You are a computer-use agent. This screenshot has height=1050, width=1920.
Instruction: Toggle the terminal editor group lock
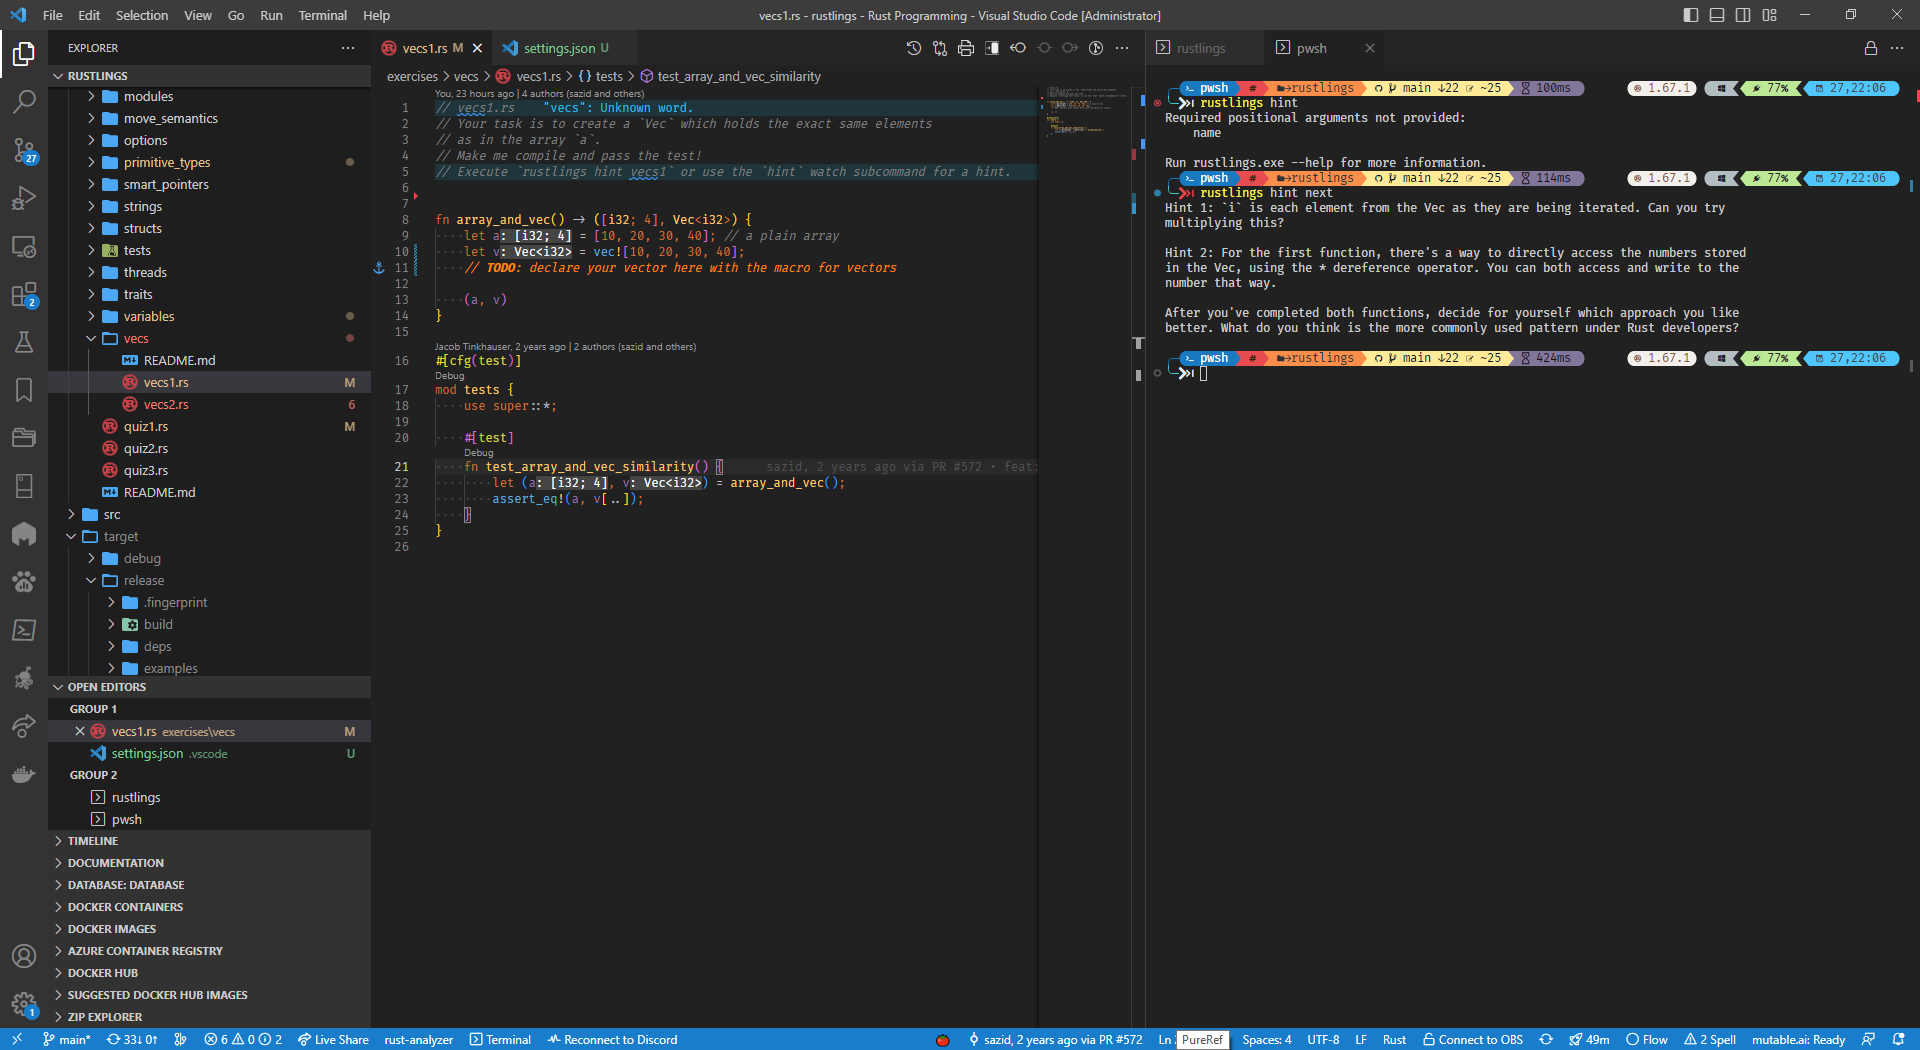click(x=1870, y=48)
